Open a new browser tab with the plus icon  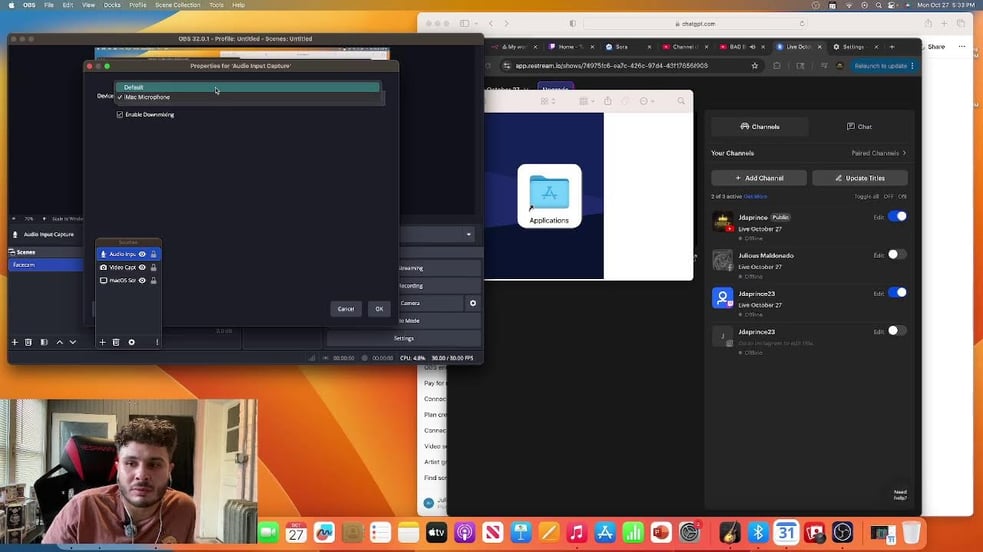click(x=891, y=47)
